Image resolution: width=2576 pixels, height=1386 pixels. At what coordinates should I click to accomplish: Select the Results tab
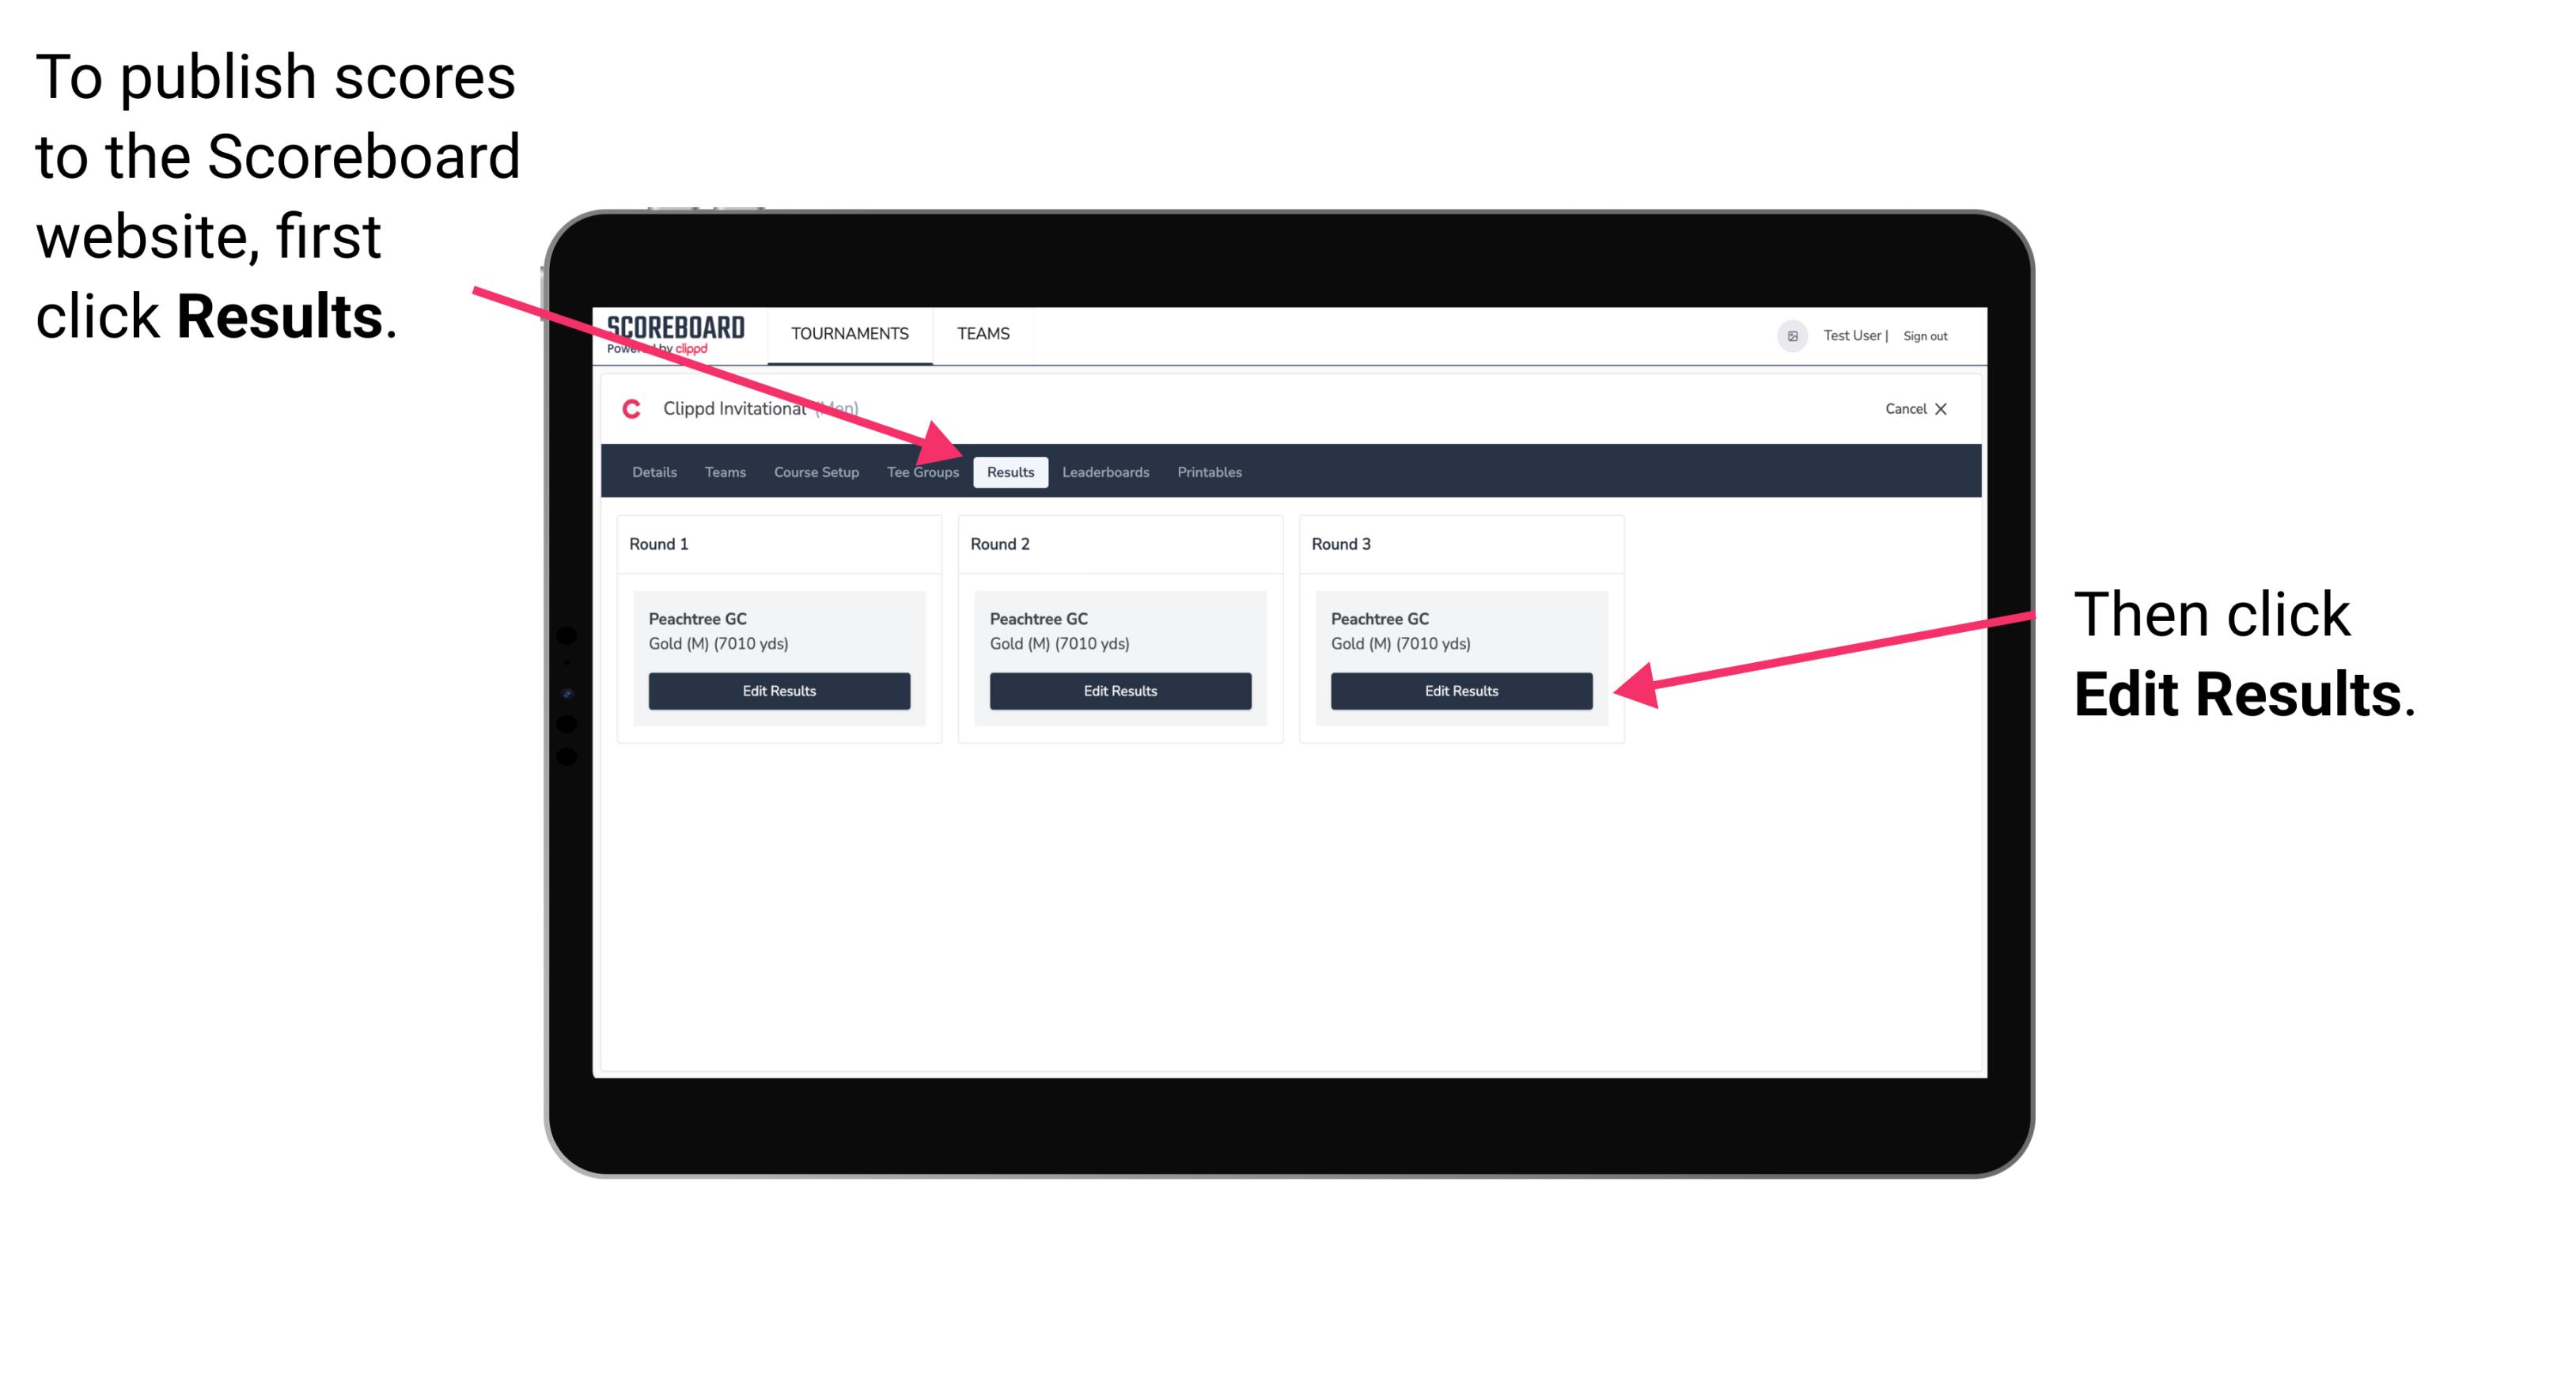(x=1010, y=473)
